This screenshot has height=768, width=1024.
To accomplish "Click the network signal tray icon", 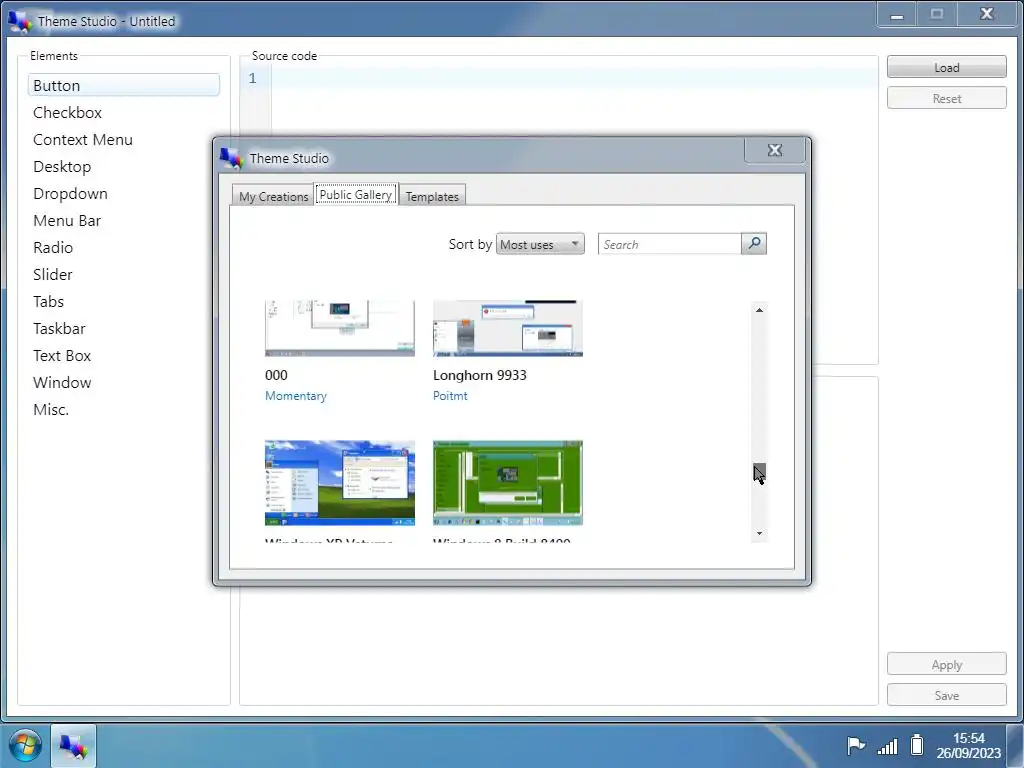I will click(888, 745).
